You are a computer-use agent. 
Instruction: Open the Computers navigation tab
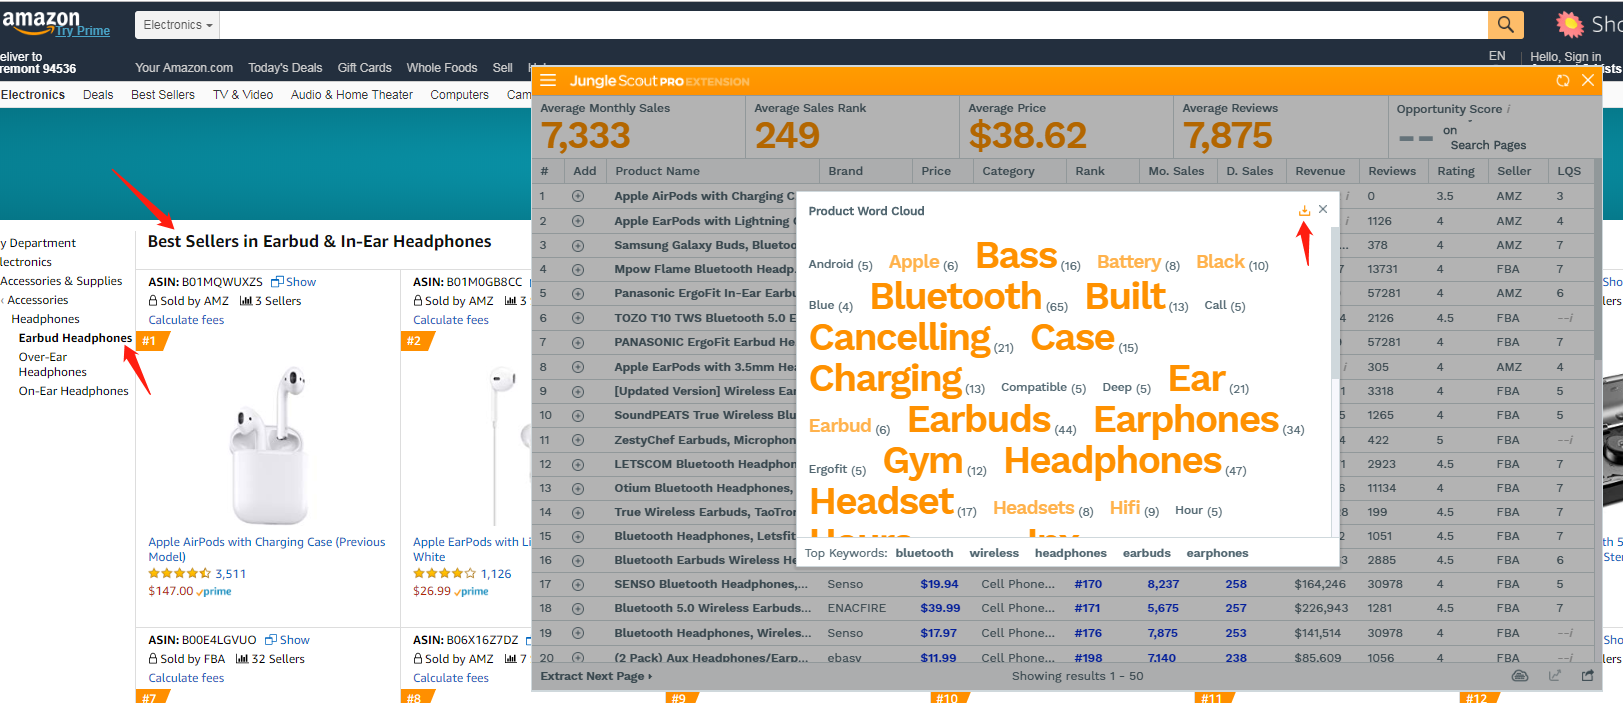[x=460, y=95]
